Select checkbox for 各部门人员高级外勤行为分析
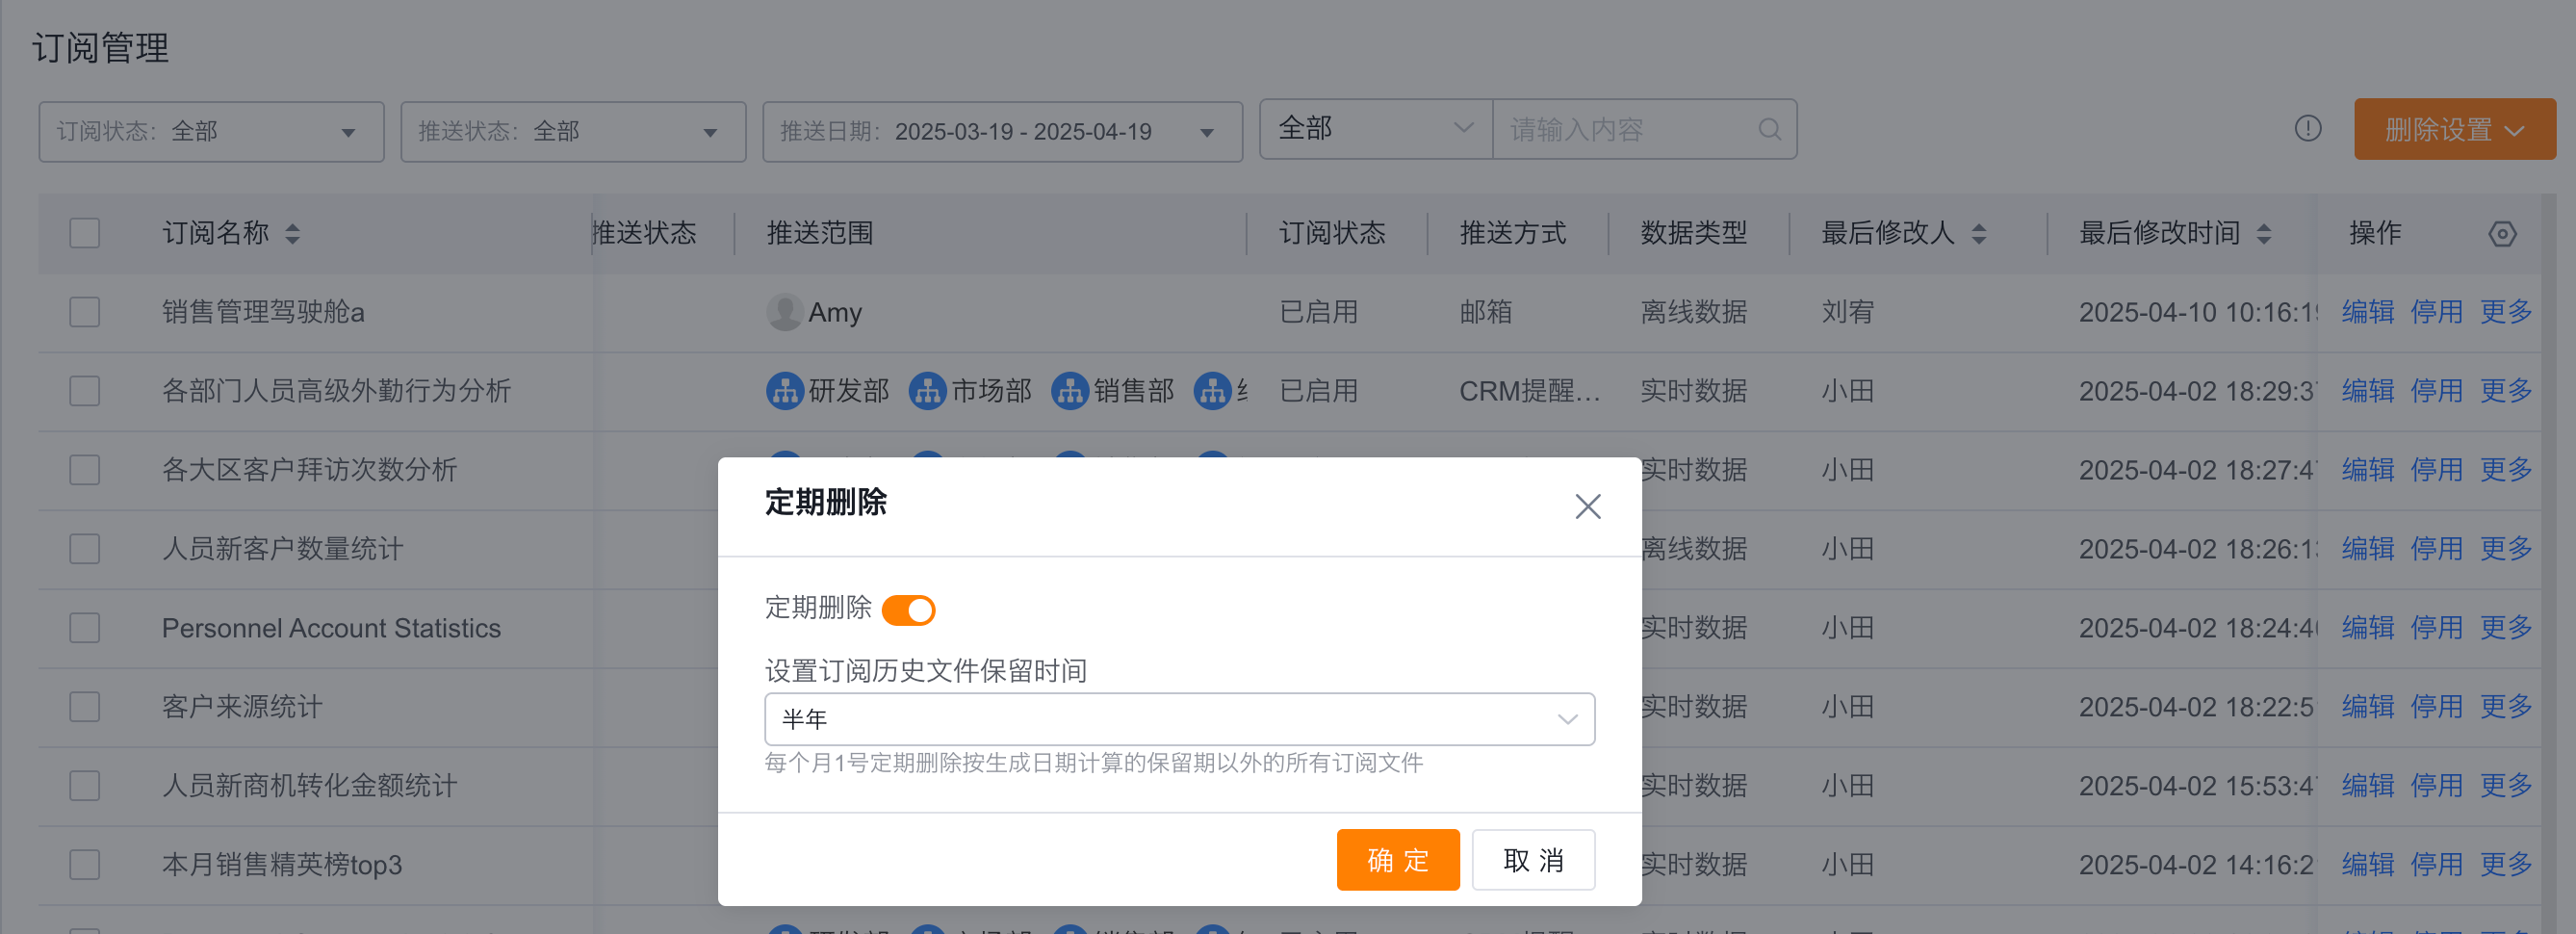This screenshot has width=2576, height=934. click(x=85, y=391)
